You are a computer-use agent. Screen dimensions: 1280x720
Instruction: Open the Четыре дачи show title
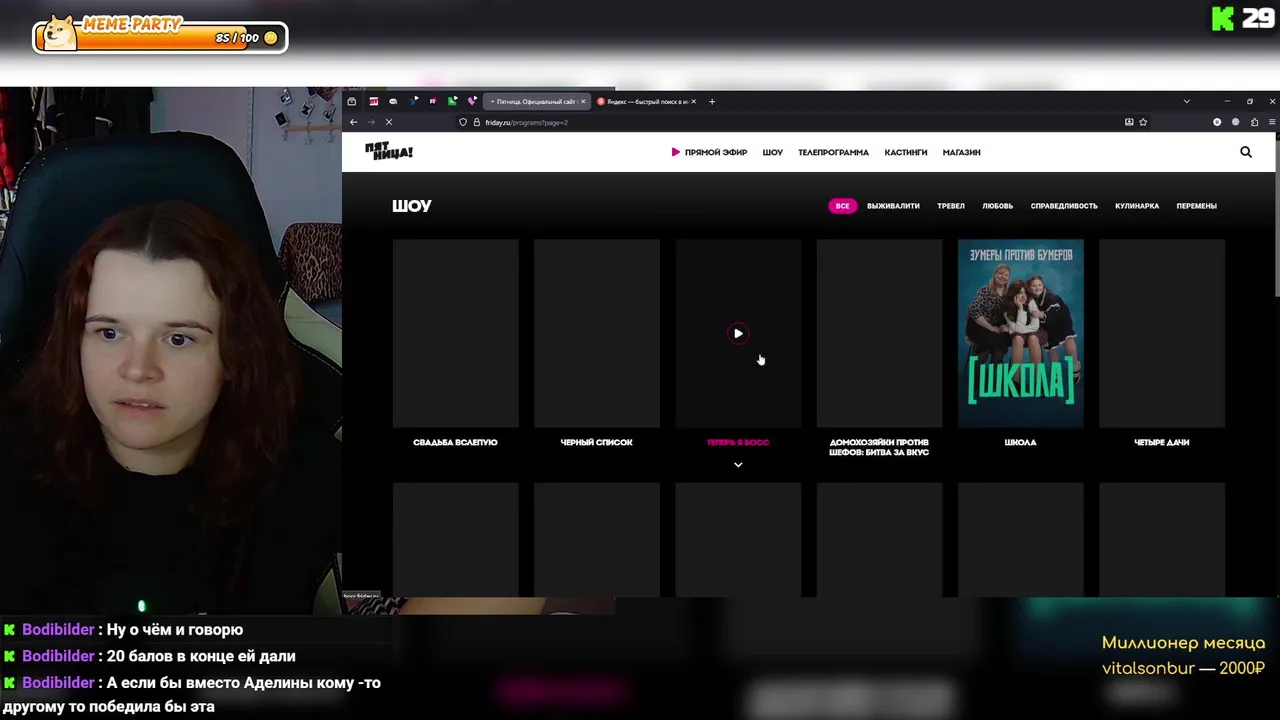point(1162,442)
